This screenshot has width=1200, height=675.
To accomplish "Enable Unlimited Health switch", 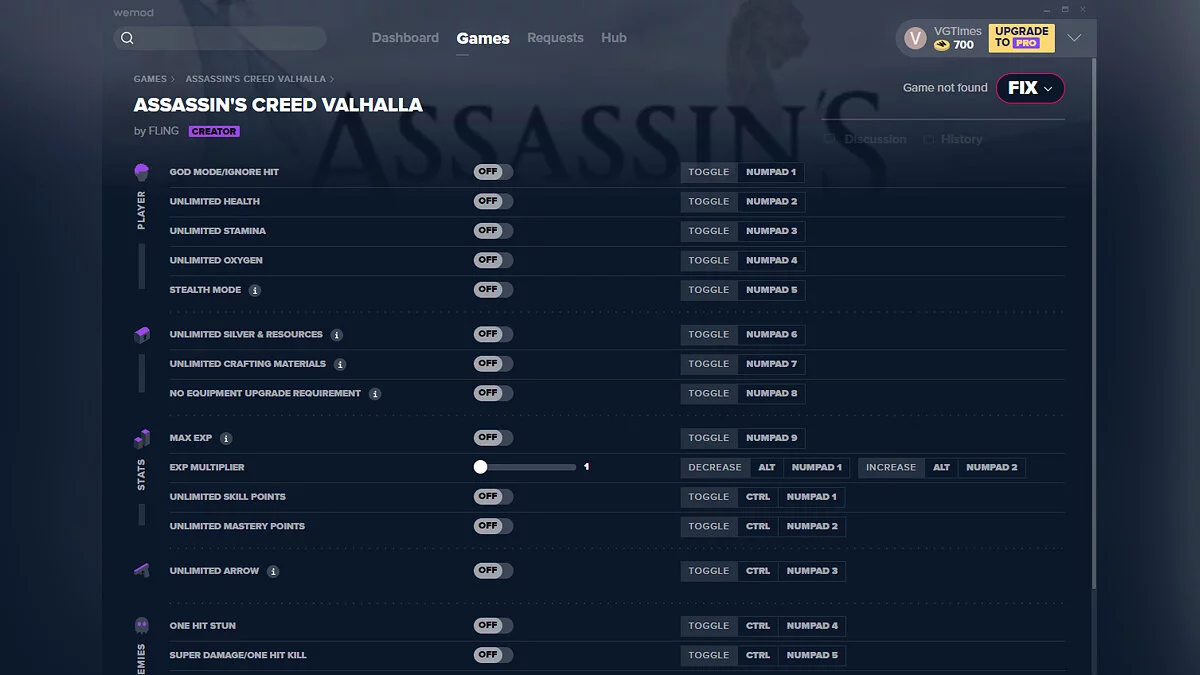I will tap(493, 201).
